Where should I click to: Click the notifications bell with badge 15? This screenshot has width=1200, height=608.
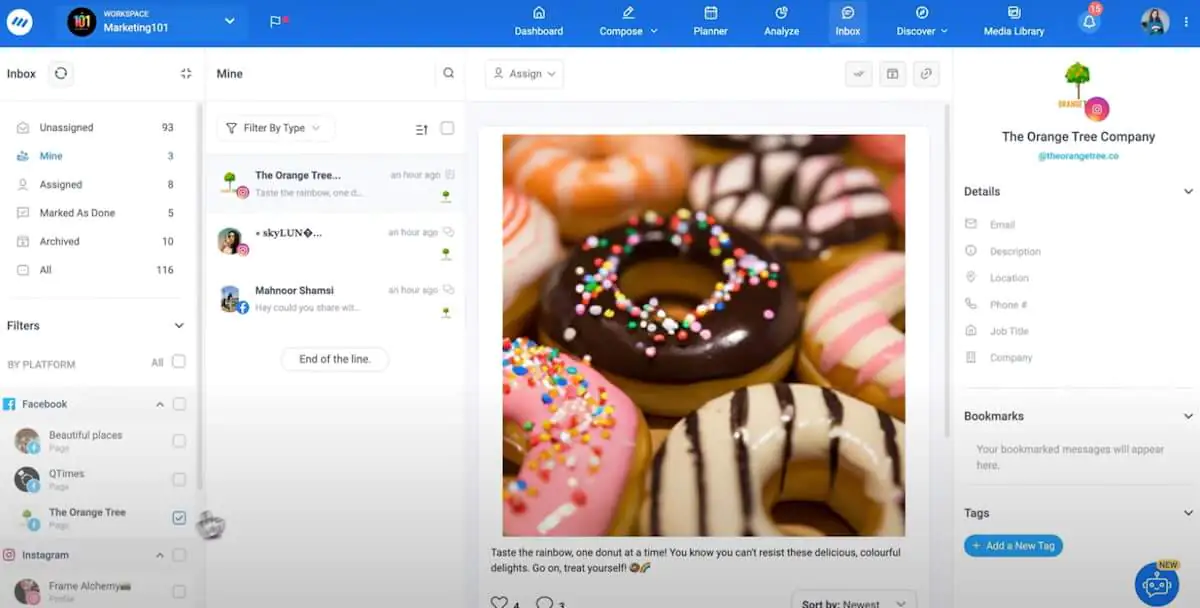click(x=1090, y=20)
